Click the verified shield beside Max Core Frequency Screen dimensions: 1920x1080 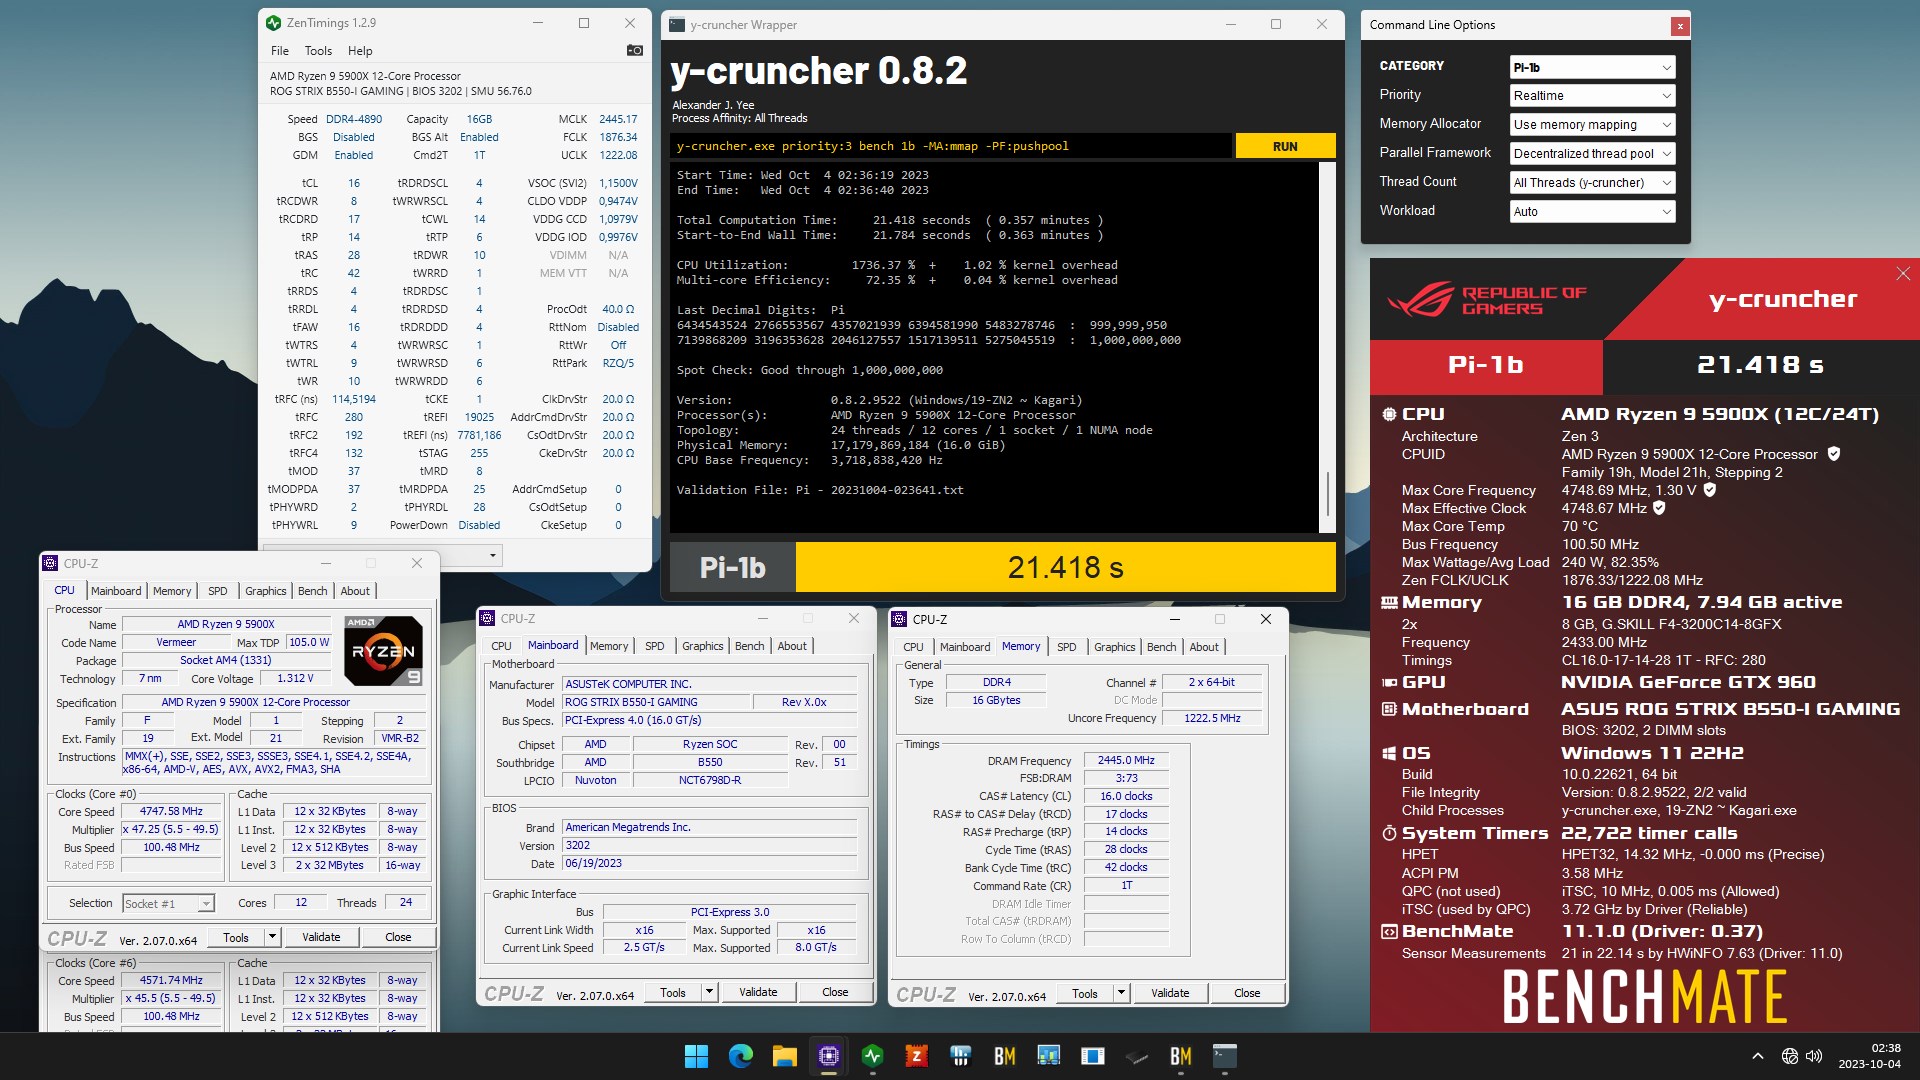[1709, 490]
